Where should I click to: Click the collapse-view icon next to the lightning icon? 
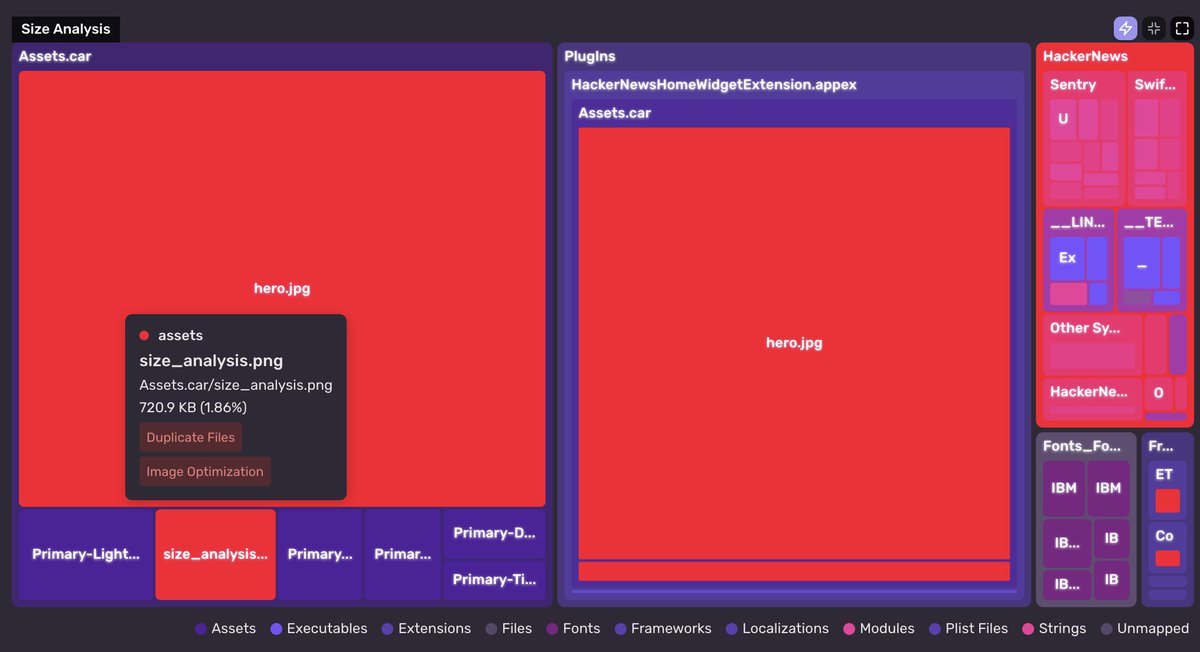[x=1153, y=28]
